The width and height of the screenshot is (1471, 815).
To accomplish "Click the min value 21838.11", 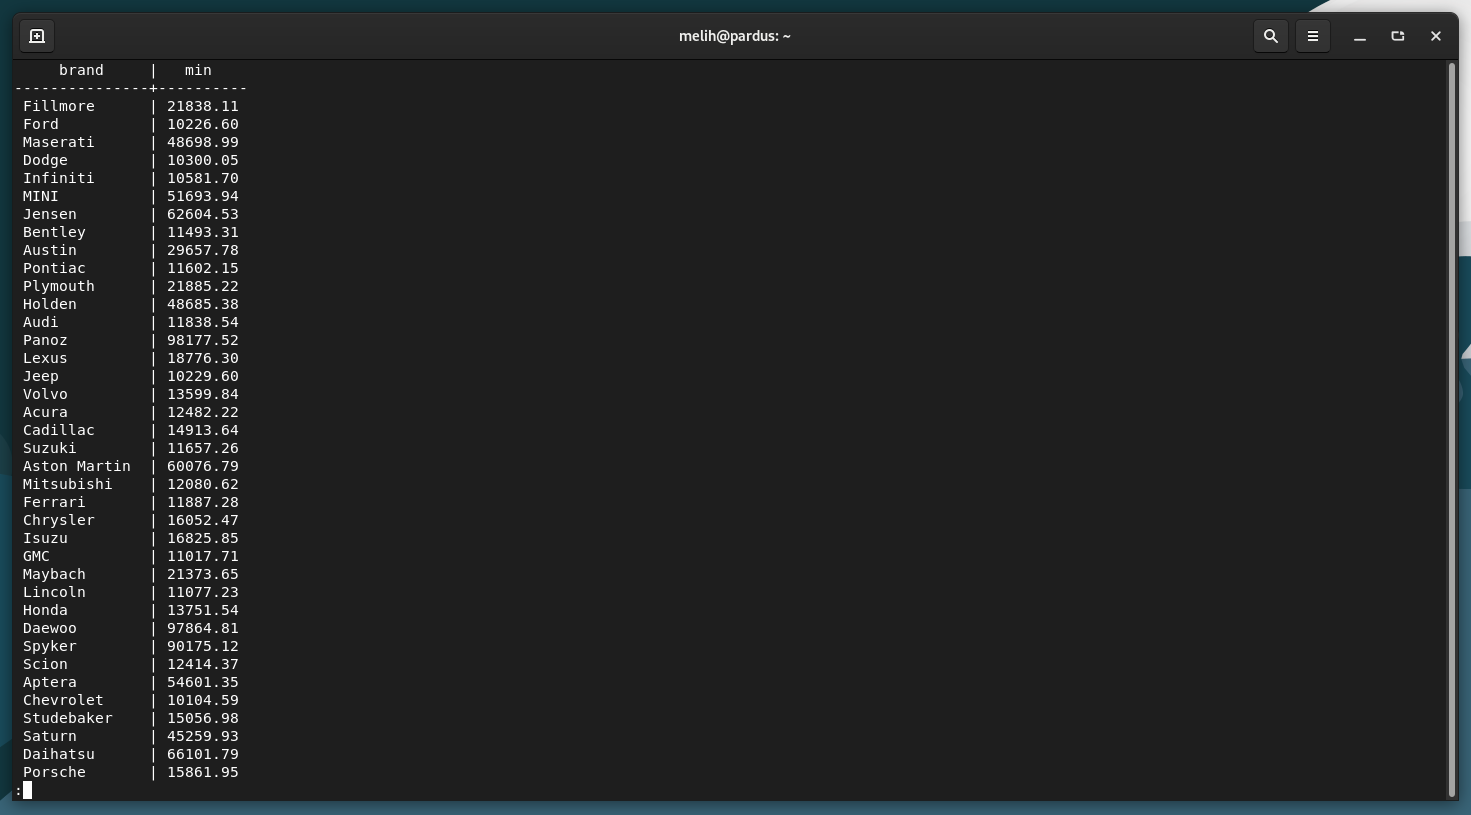I will tap(203, 106).
